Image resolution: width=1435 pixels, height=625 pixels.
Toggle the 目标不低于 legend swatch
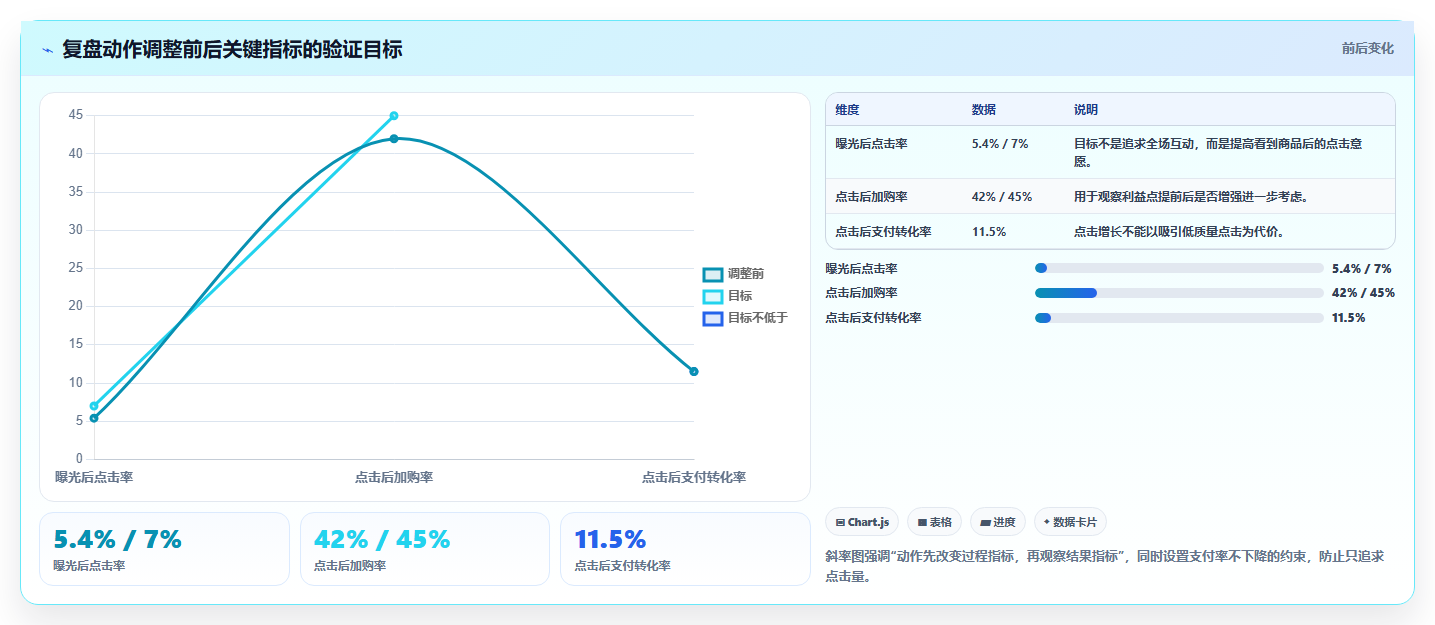tap(712, 318)
